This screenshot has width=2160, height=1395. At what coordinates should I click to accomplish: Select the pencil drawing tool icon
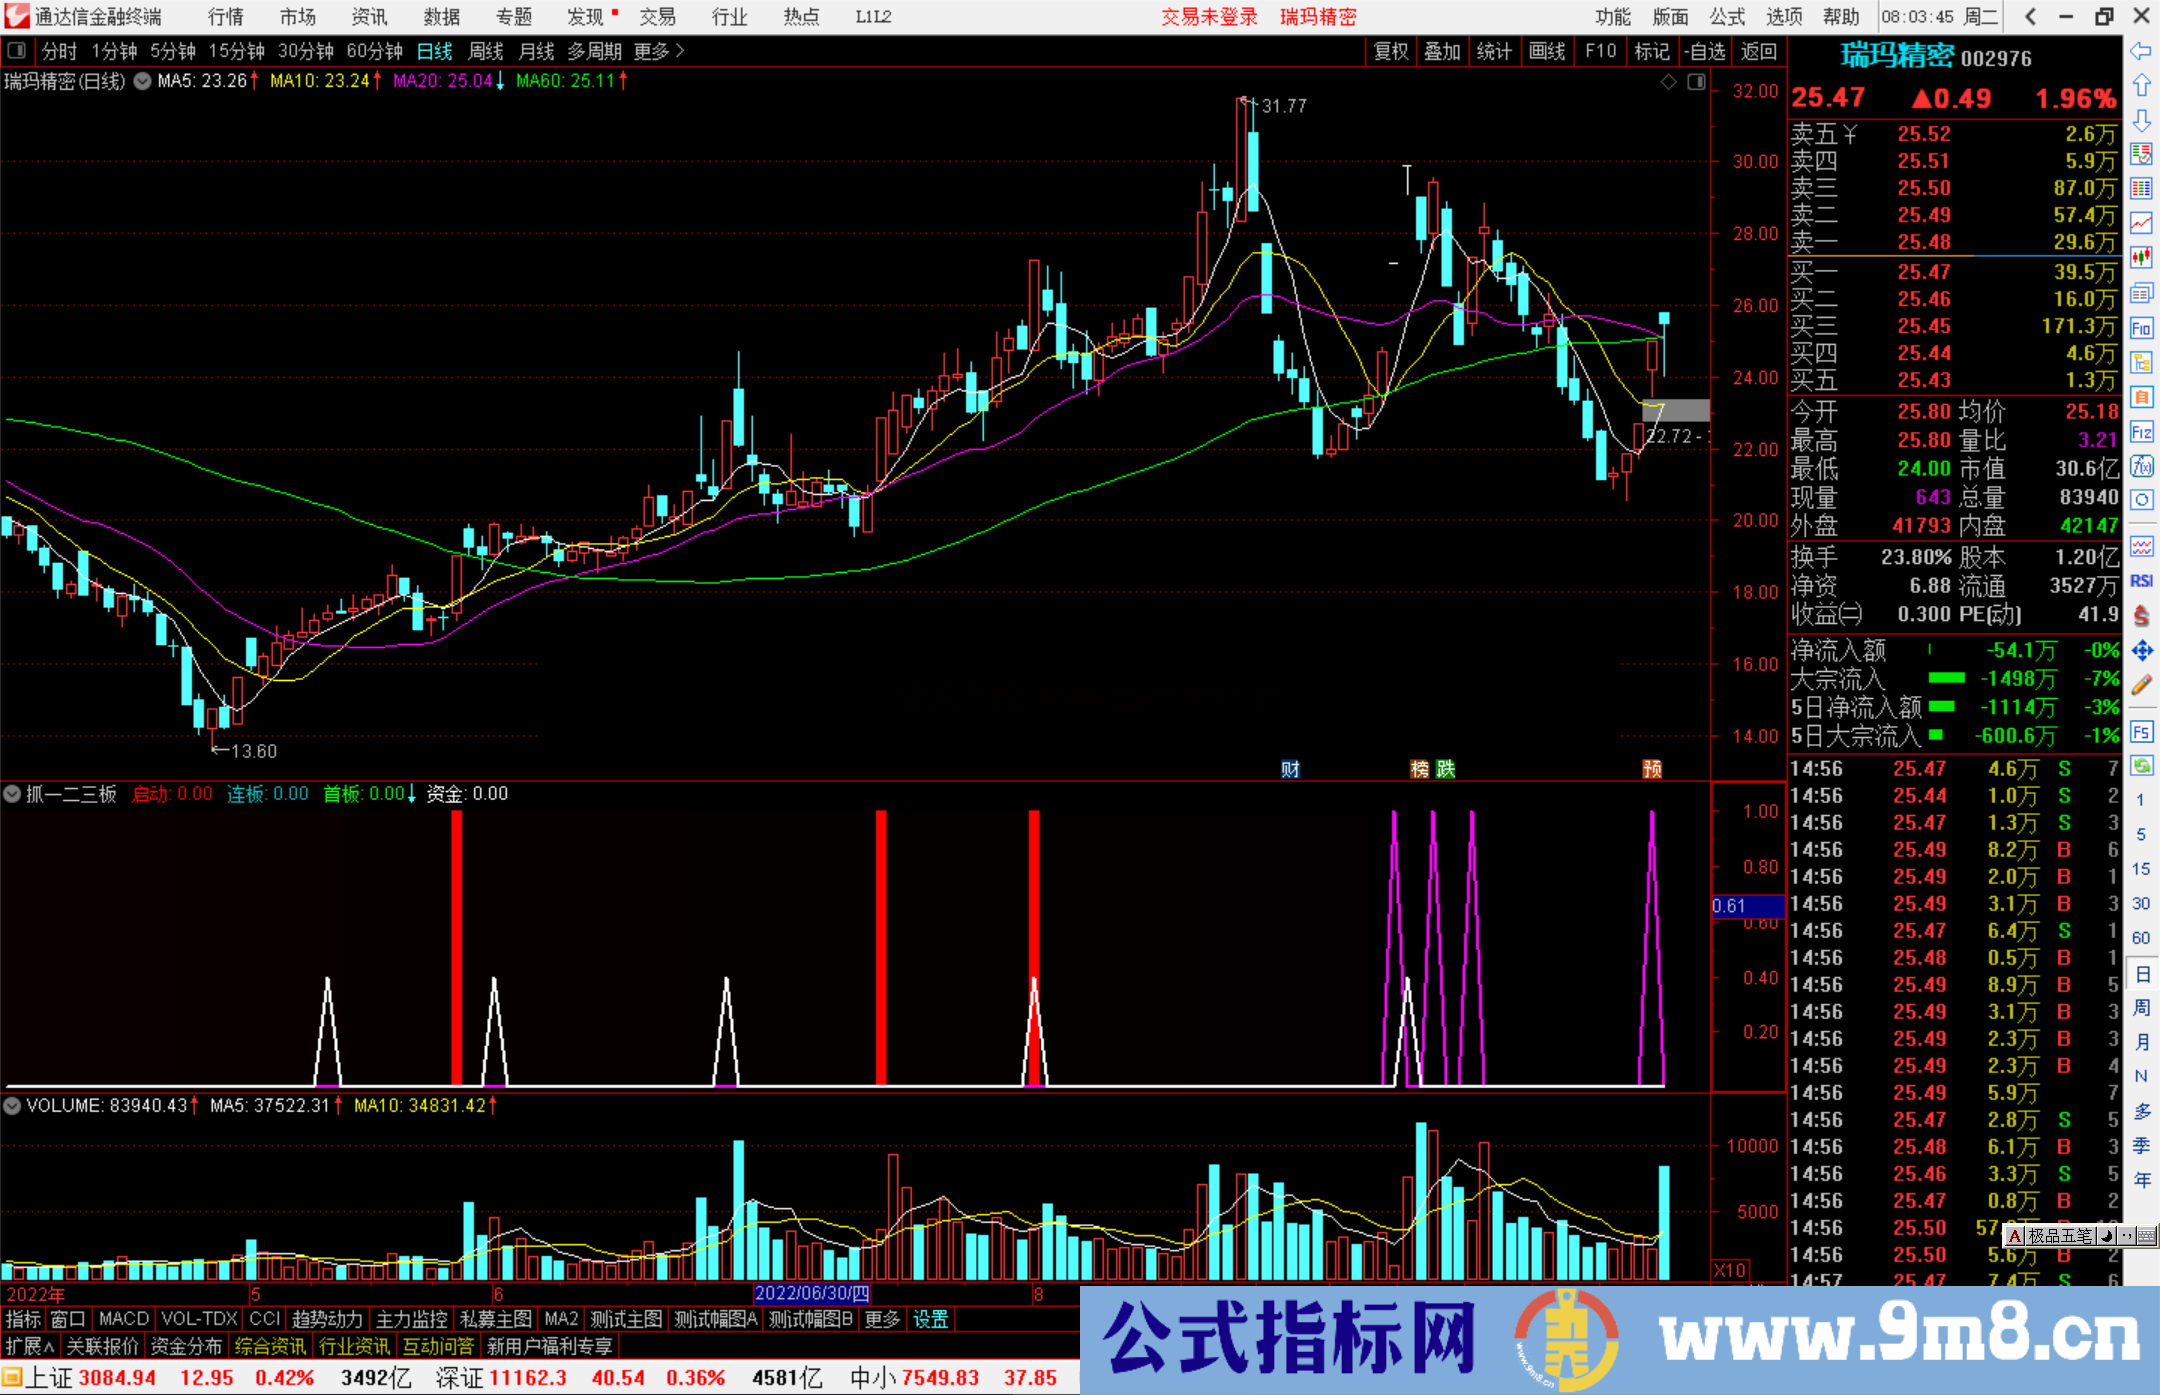[2141, 685]
